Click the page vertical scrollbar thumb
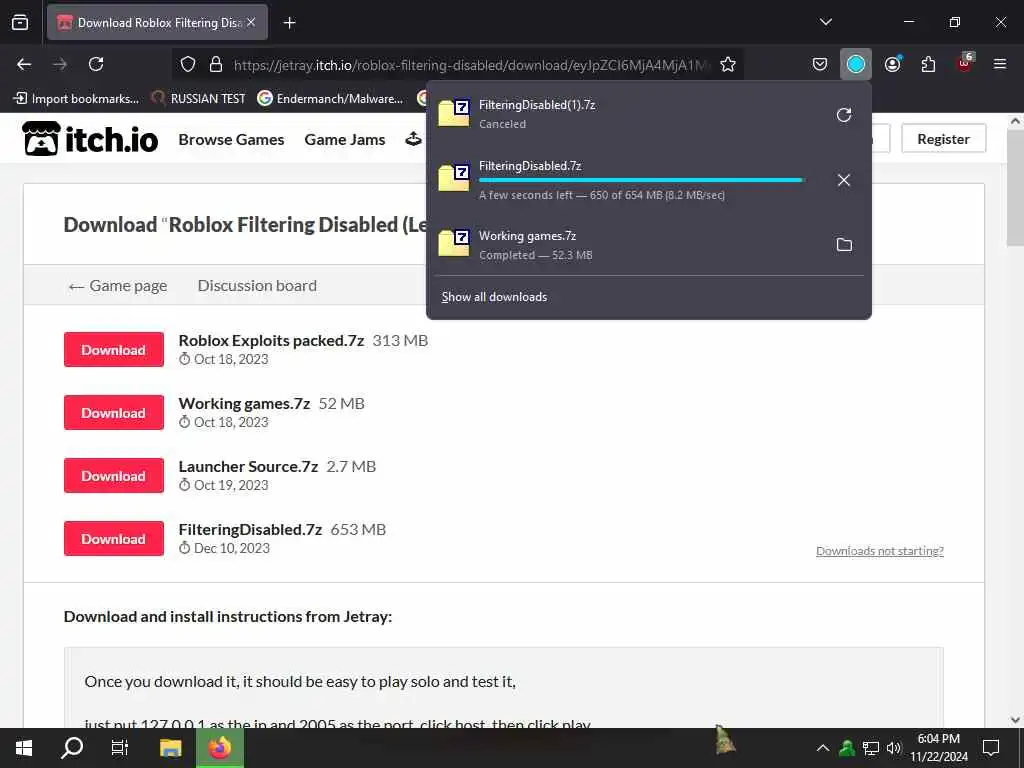1024x768 pixels. coord(1015,188)
